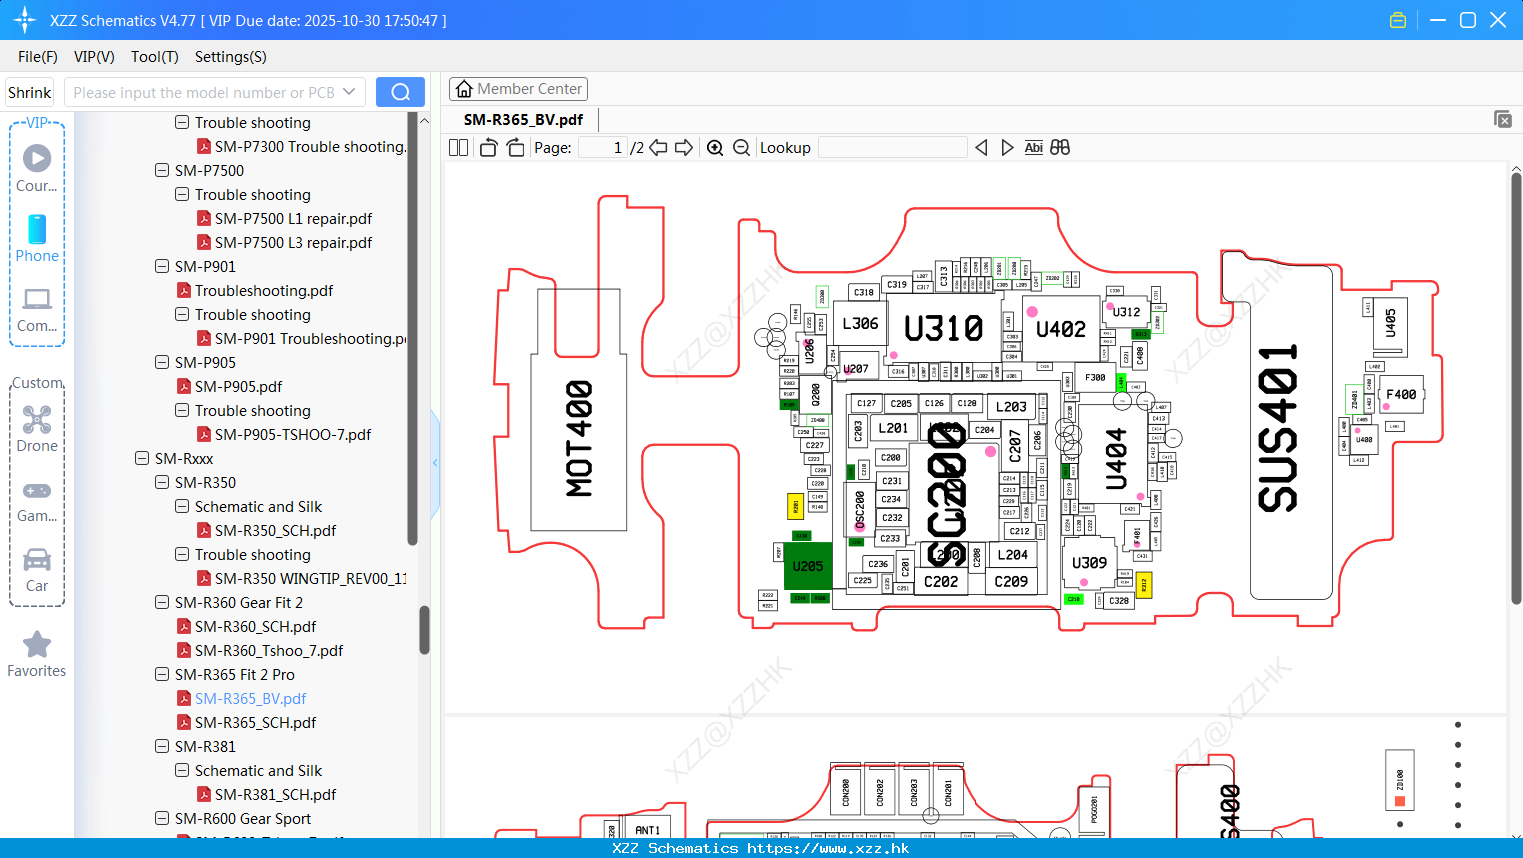
Task: Collapse SM-R600 Gear Sport node
Action: tap(162, 819)
